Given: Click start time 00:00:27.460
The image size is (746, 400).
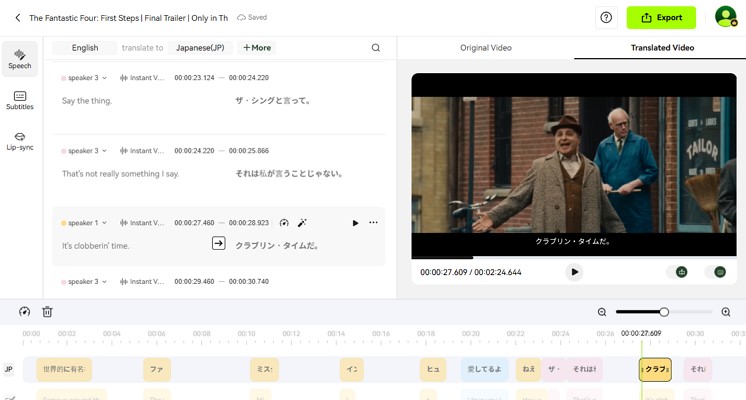Looking at the screenshot, I should [194, 223].
